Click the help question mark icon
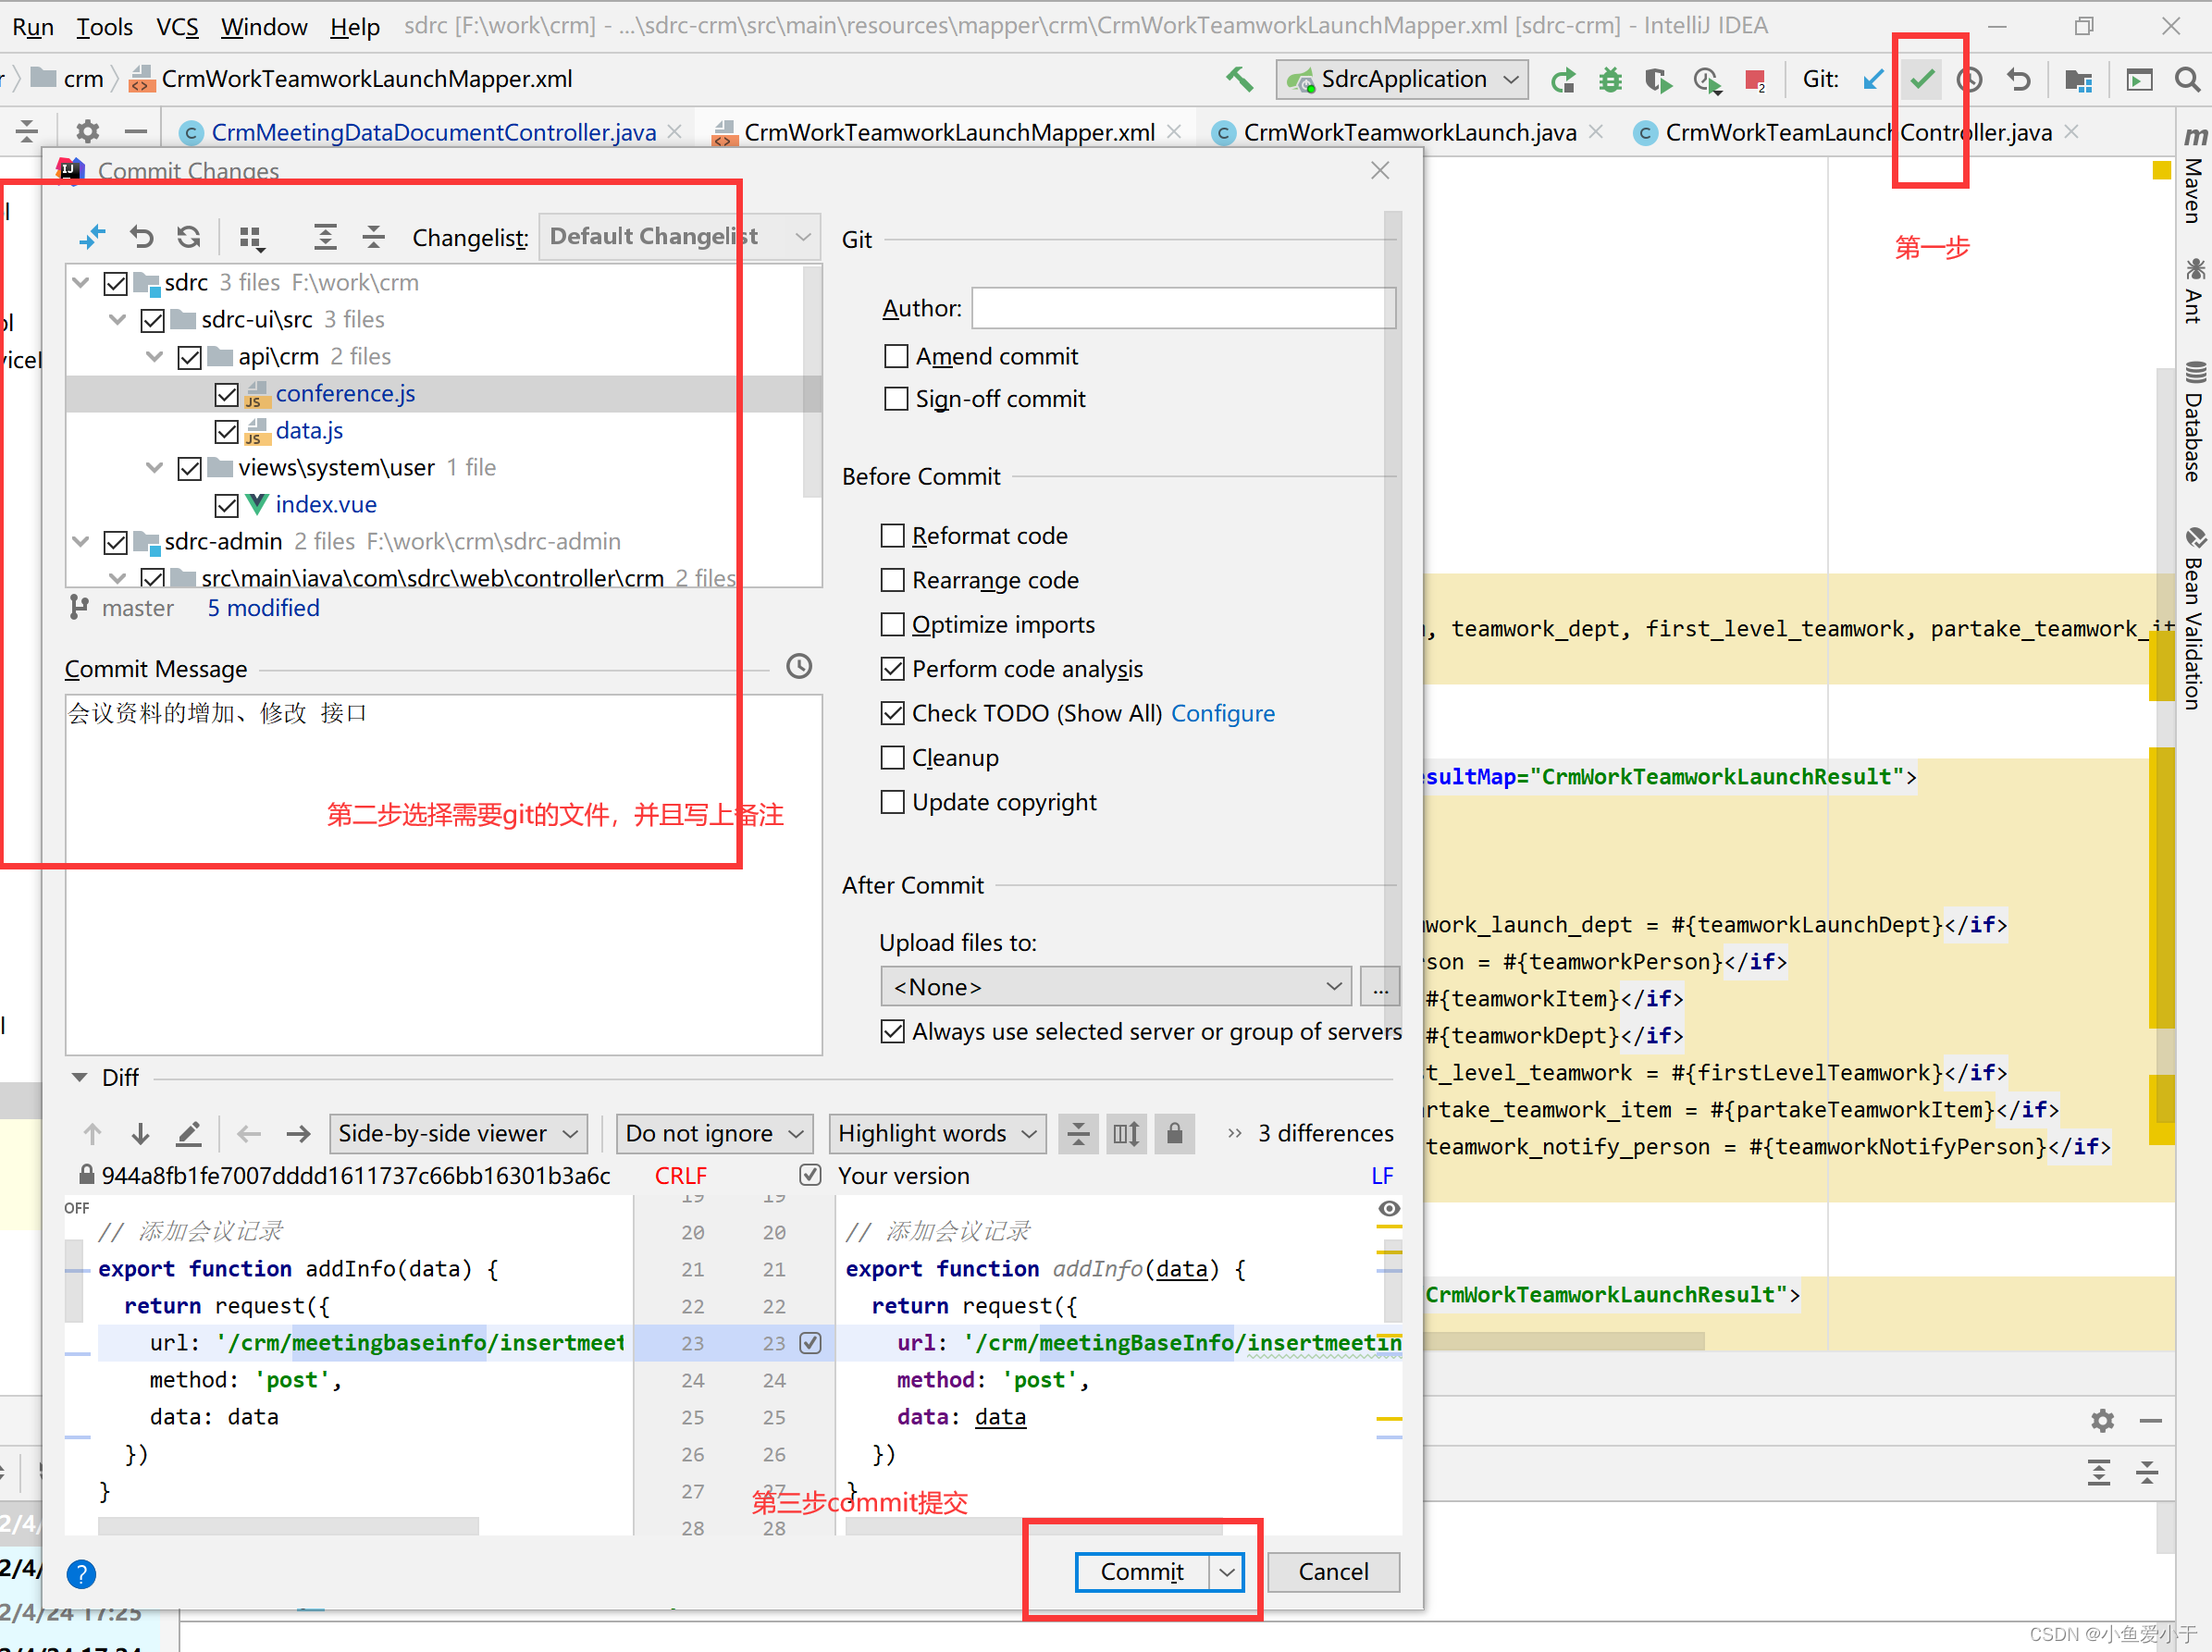Viewport: 2212px width, 1652px height. (x=81, y=1574)
